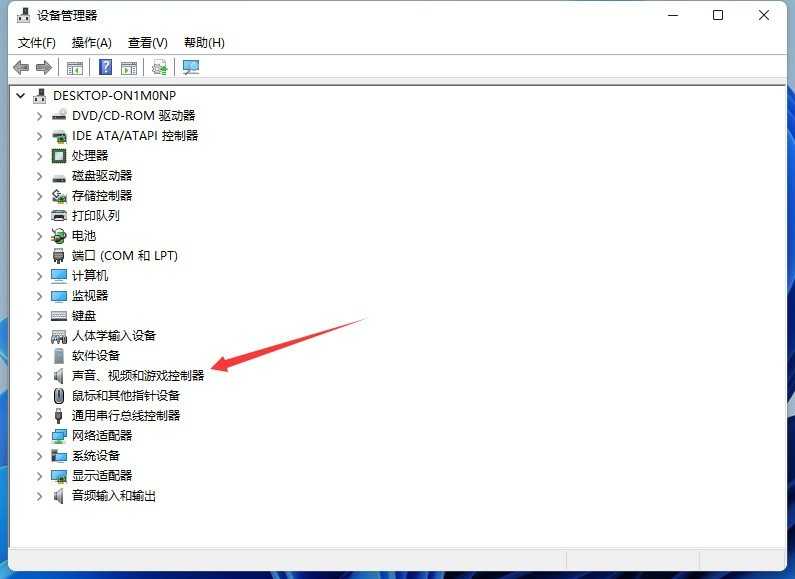Open the 帮助(H) menu
The height and width of the screenshot is (579, 795).
click(x=204, y=43)
